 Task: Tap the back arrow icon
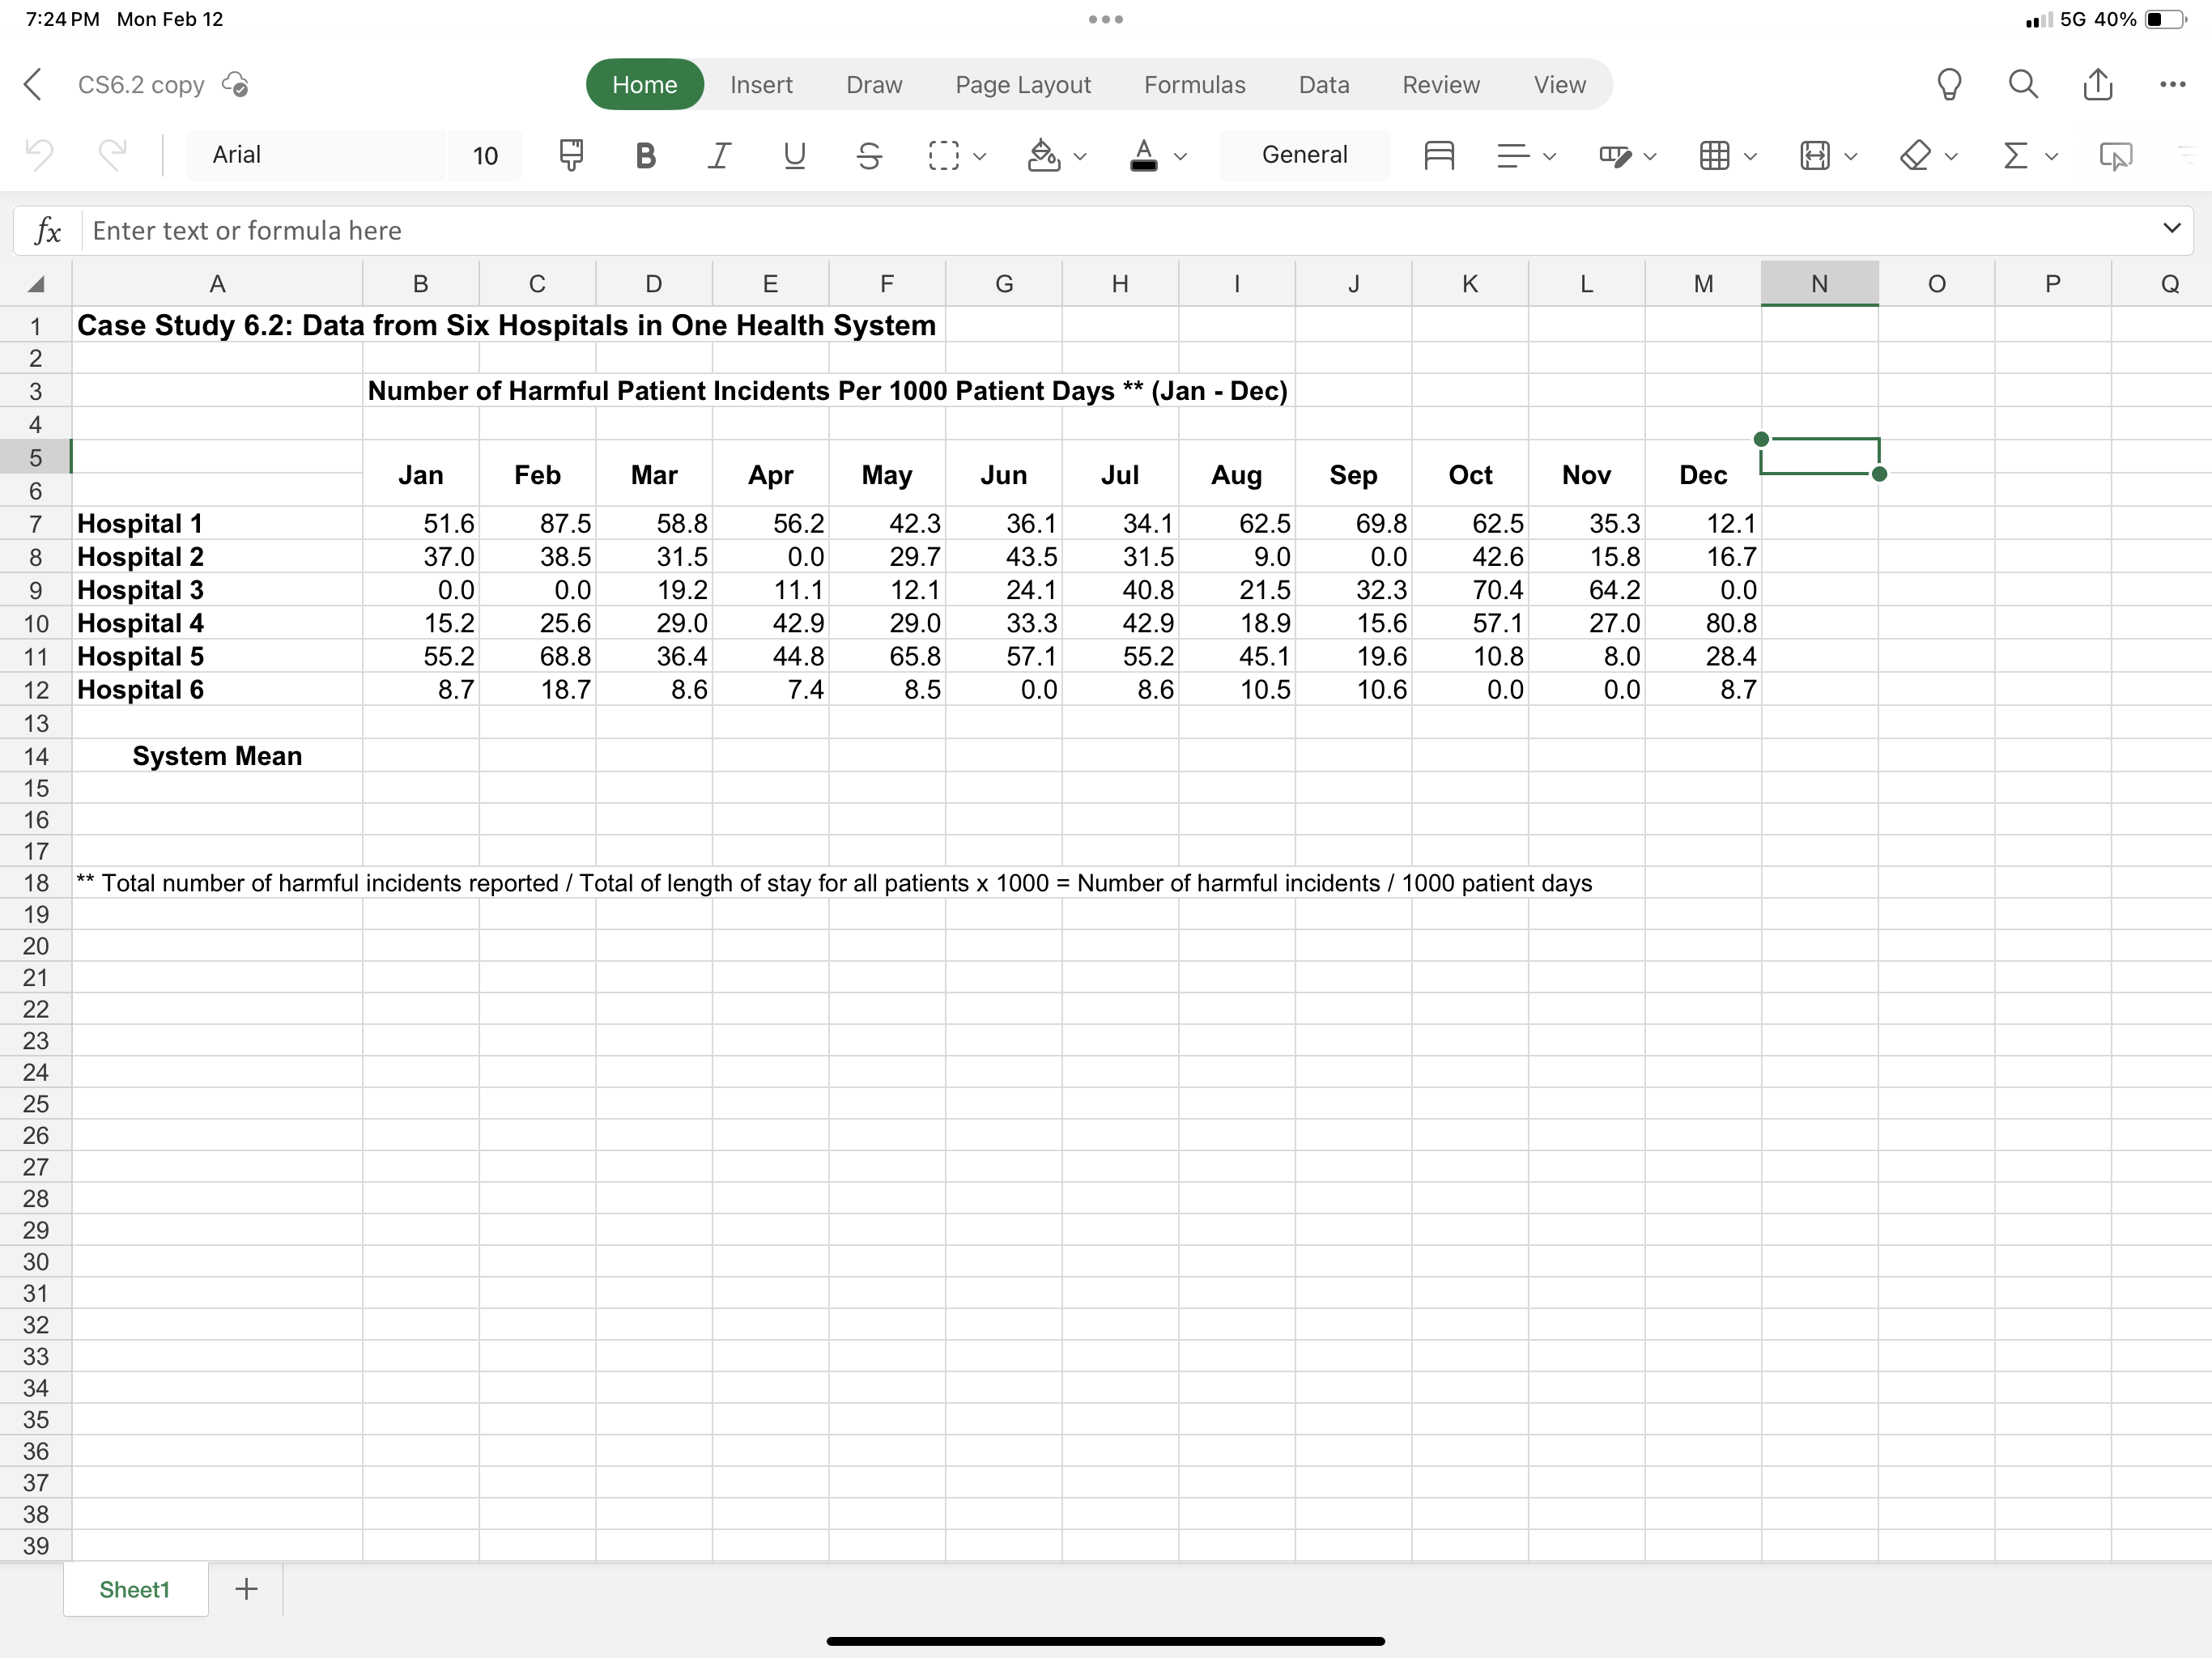point(34,85)
